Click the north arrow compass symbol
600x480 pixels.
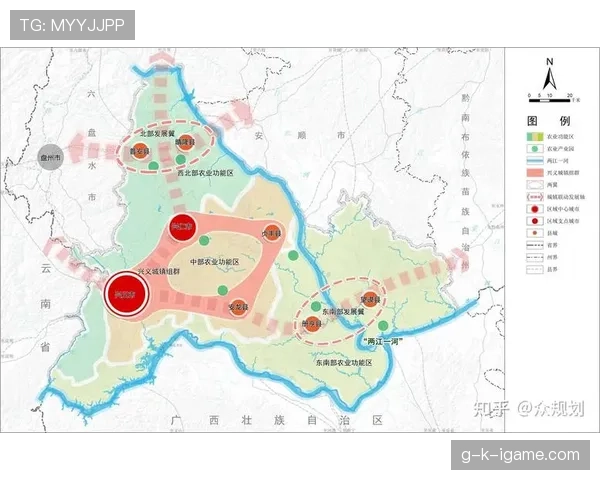pos(549,73)
